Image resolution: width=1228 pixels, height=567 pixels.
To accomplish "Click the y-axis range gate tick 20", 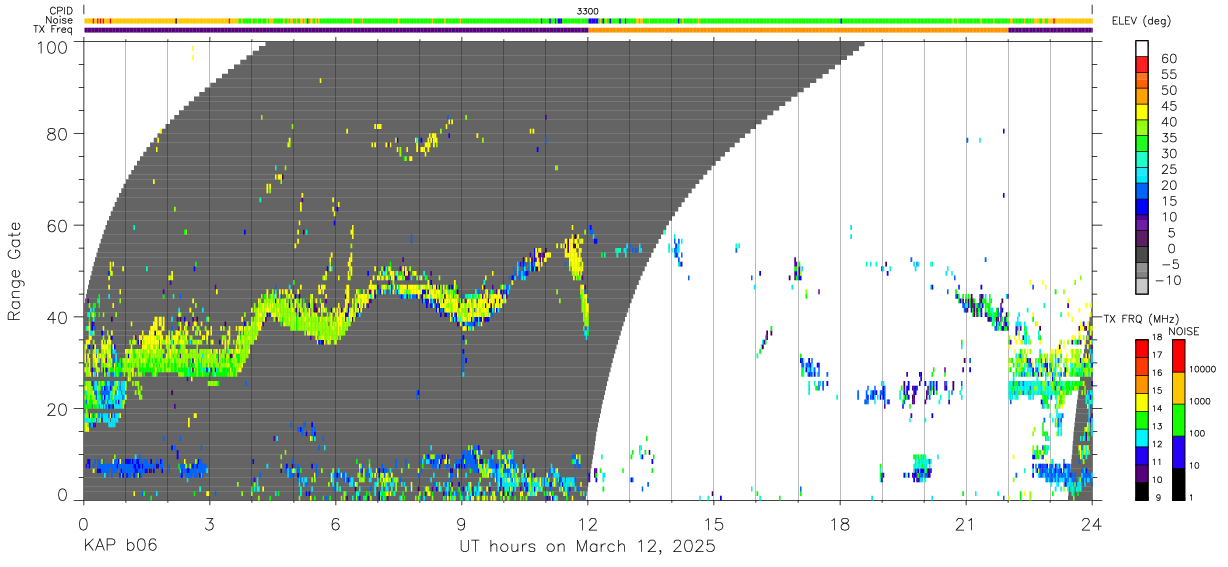I will 59,408.
